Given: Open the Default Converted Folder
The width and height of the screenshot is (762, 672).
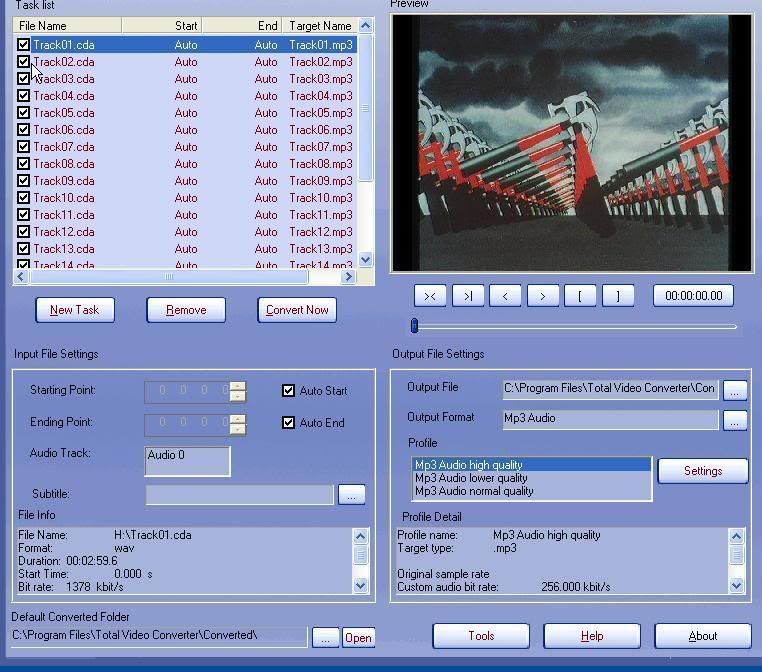Looking at the screenshot, I should coord(358,638).
